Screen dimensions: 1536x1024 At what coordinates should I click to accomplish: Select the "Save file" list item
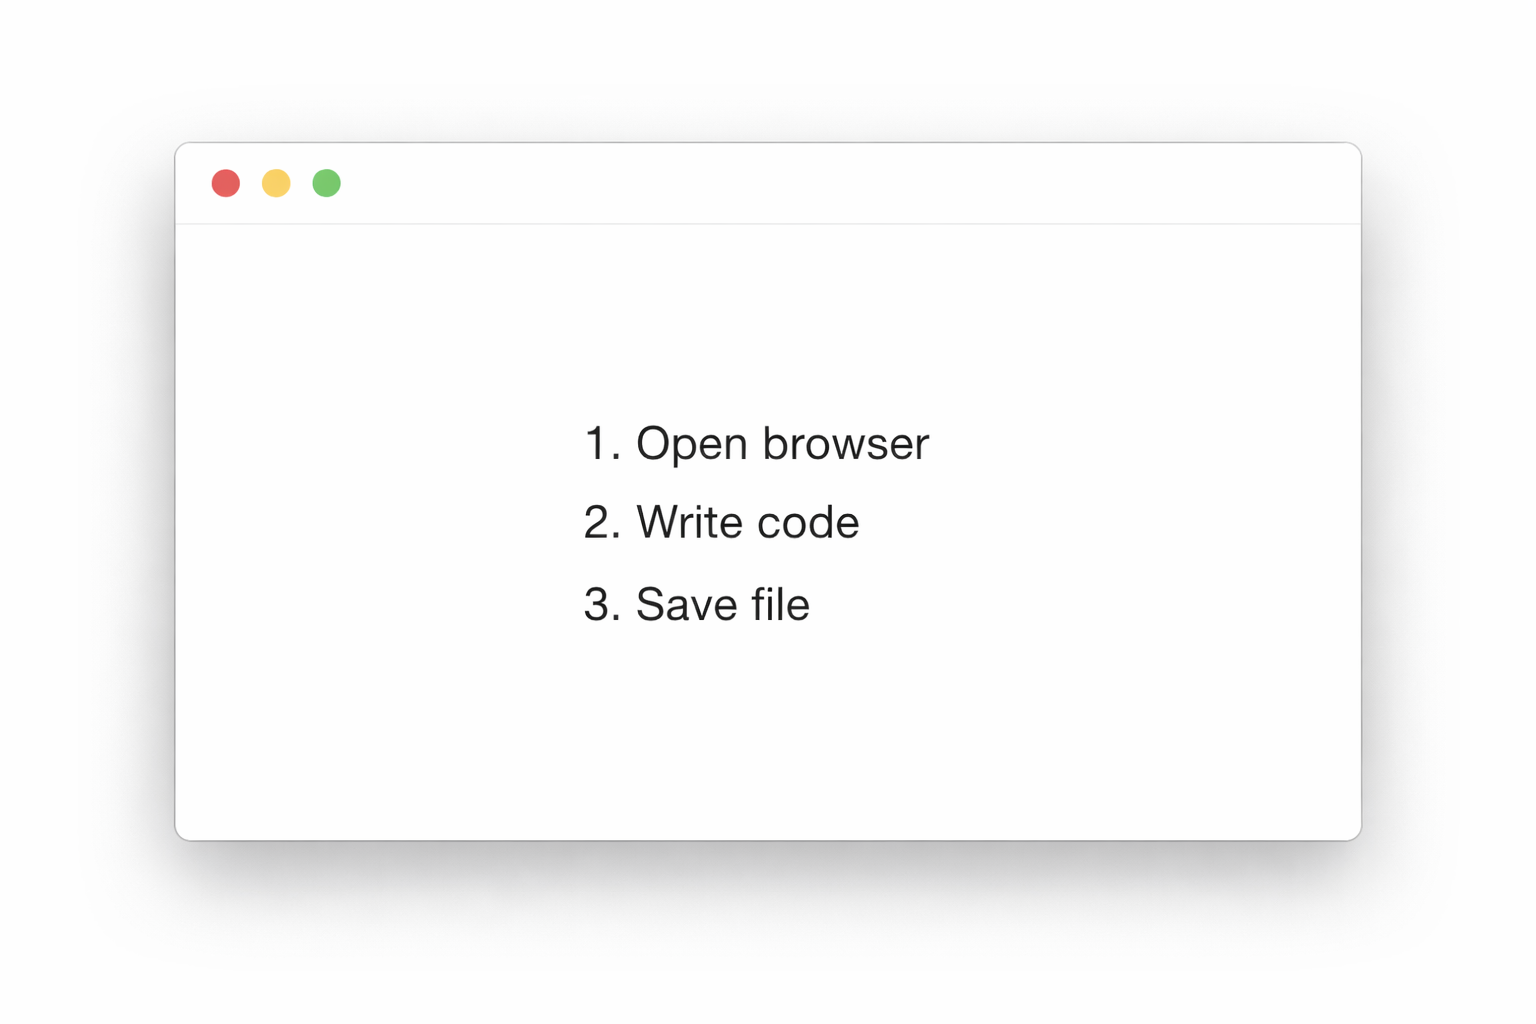pos(722,605)
